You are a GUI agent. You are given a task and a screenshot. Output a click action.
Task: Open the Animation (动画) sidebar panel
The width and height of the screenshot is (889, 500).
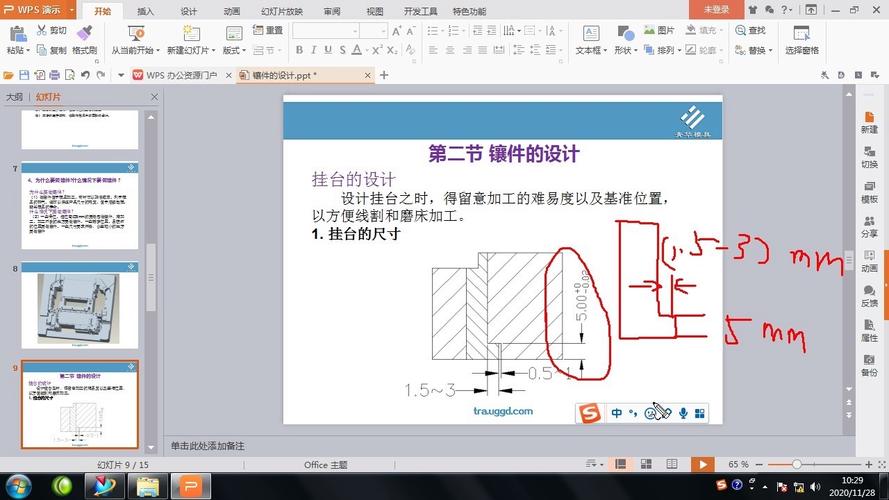click(x=869, y=261)
